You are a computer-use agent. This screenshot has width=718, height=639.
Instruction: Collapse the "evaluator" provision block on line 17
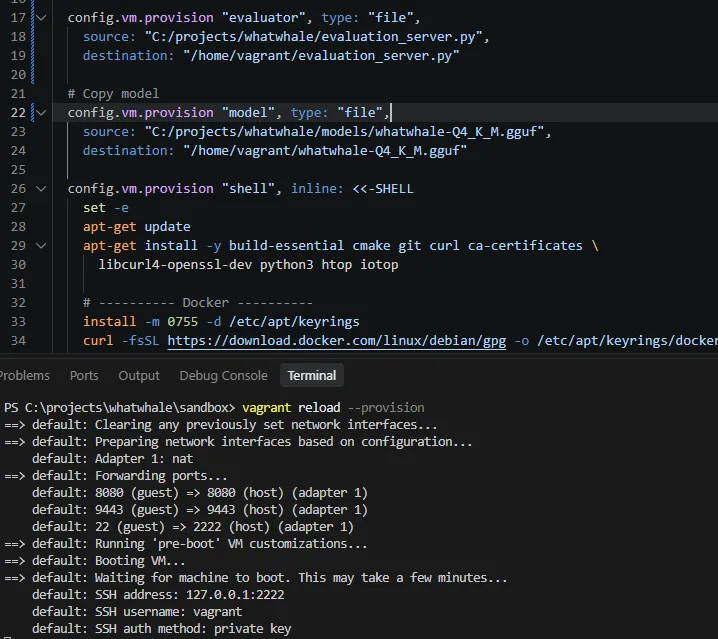(41, 18)
